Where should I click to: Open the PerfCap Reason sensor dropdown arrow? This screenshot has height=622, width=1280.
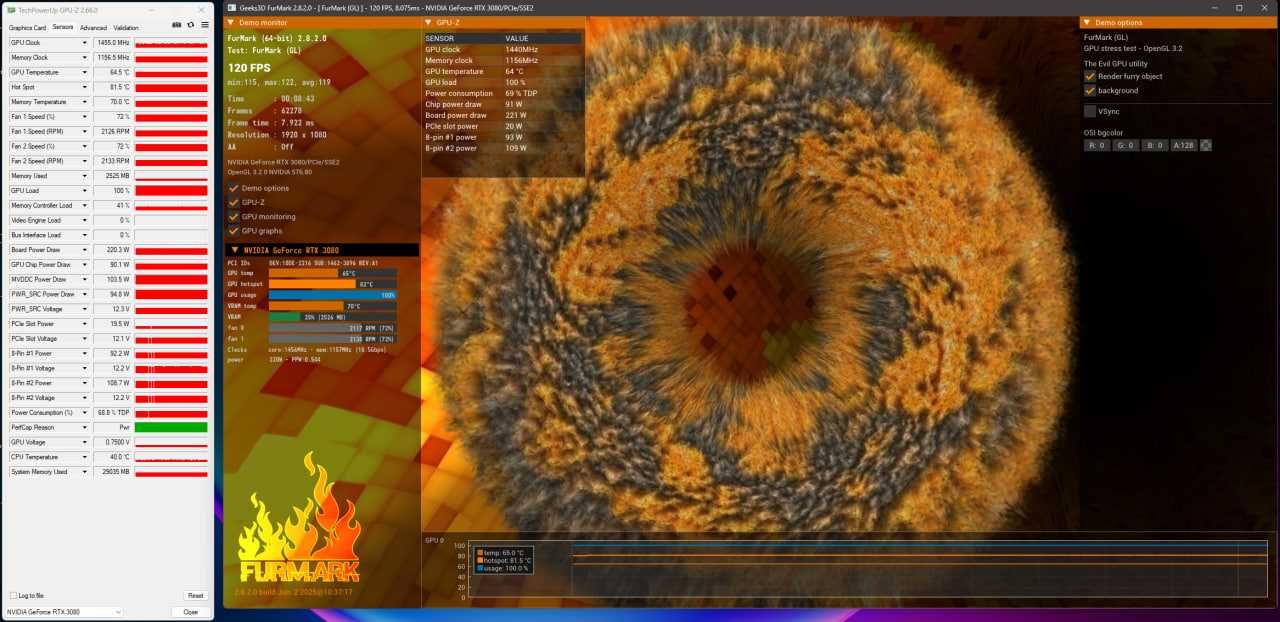85,427
